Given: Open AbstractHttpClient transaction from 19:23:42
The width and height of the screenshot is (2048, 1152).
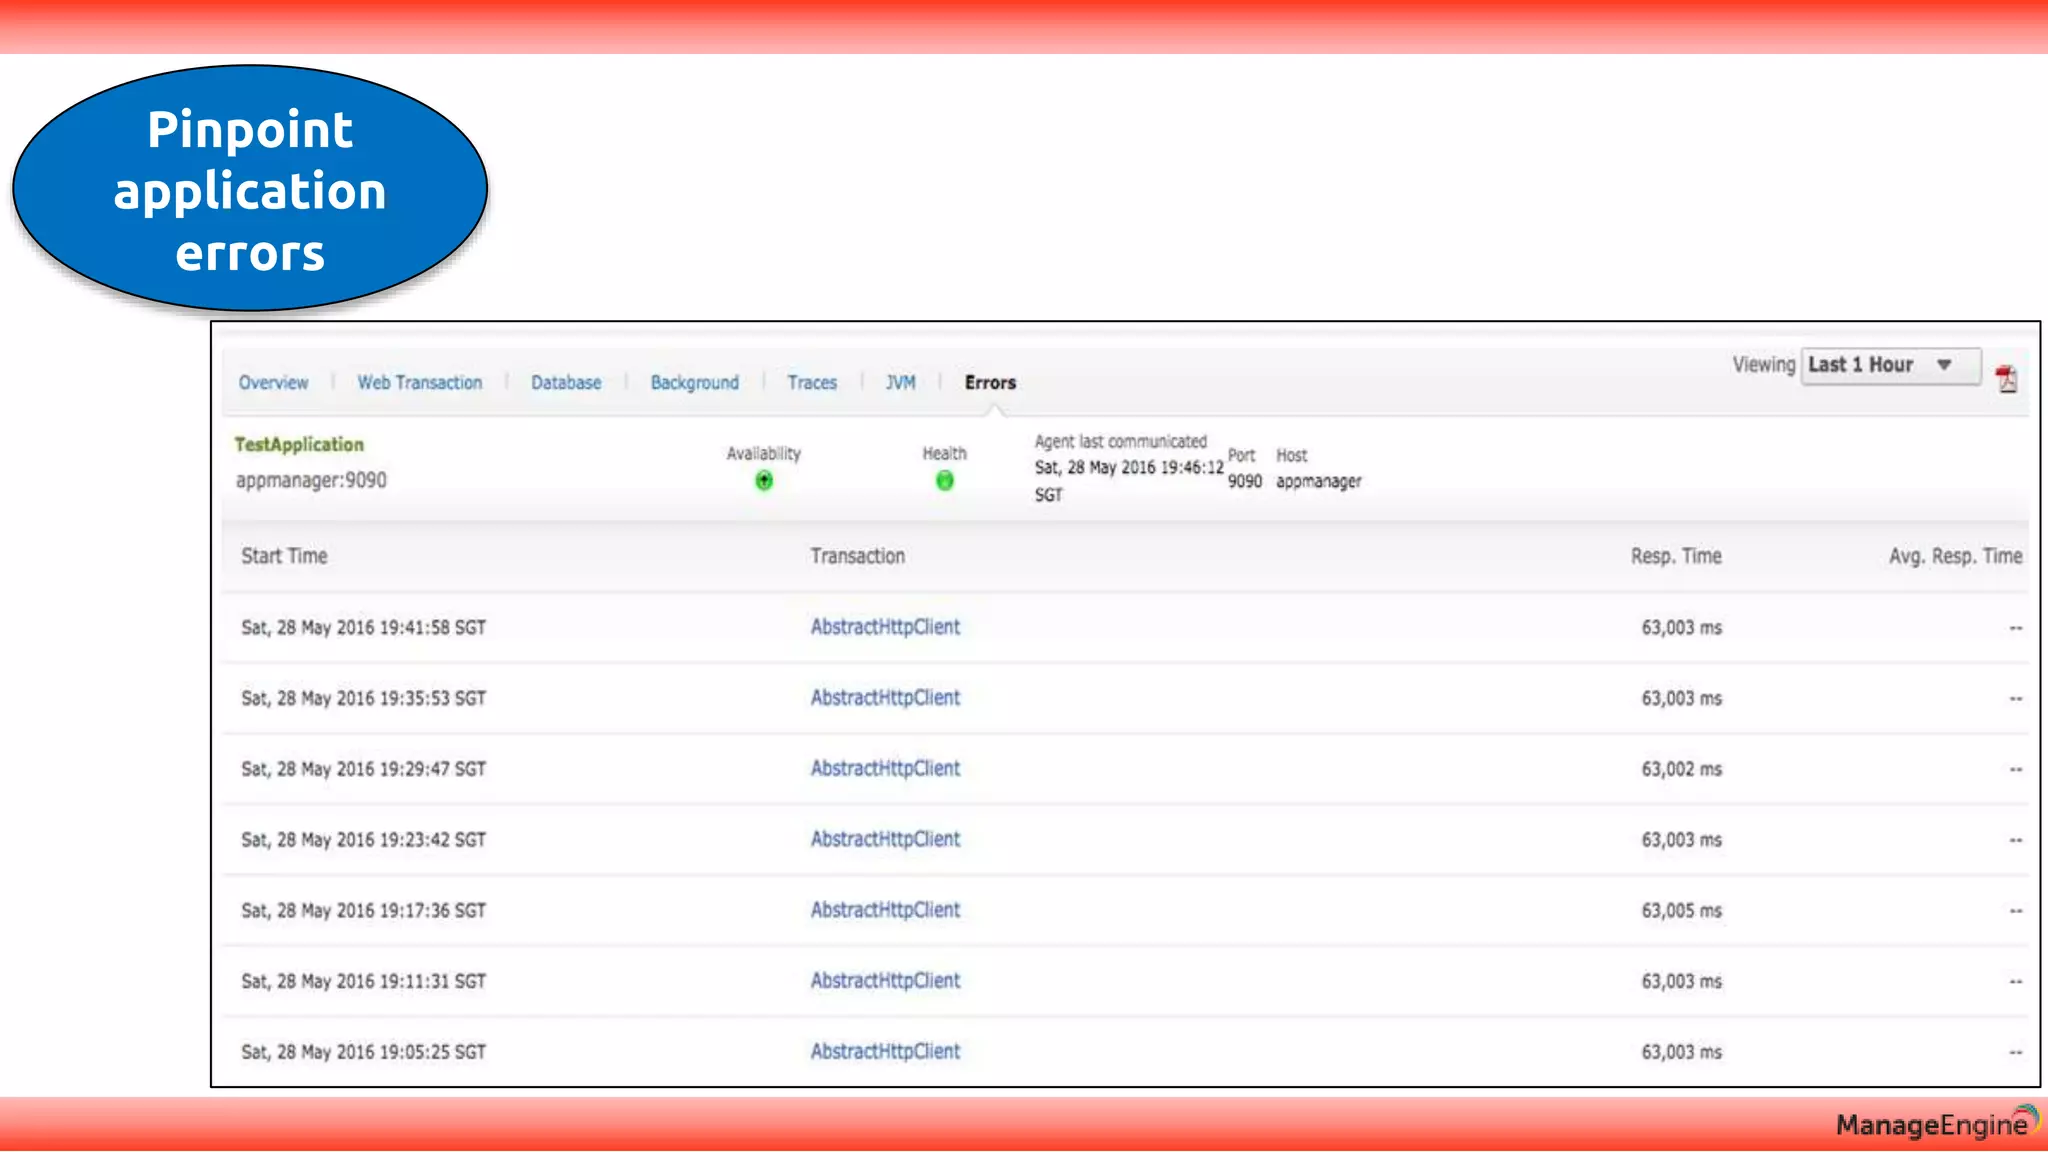Looking at the screenshot, I should click(x=885, y=840).
